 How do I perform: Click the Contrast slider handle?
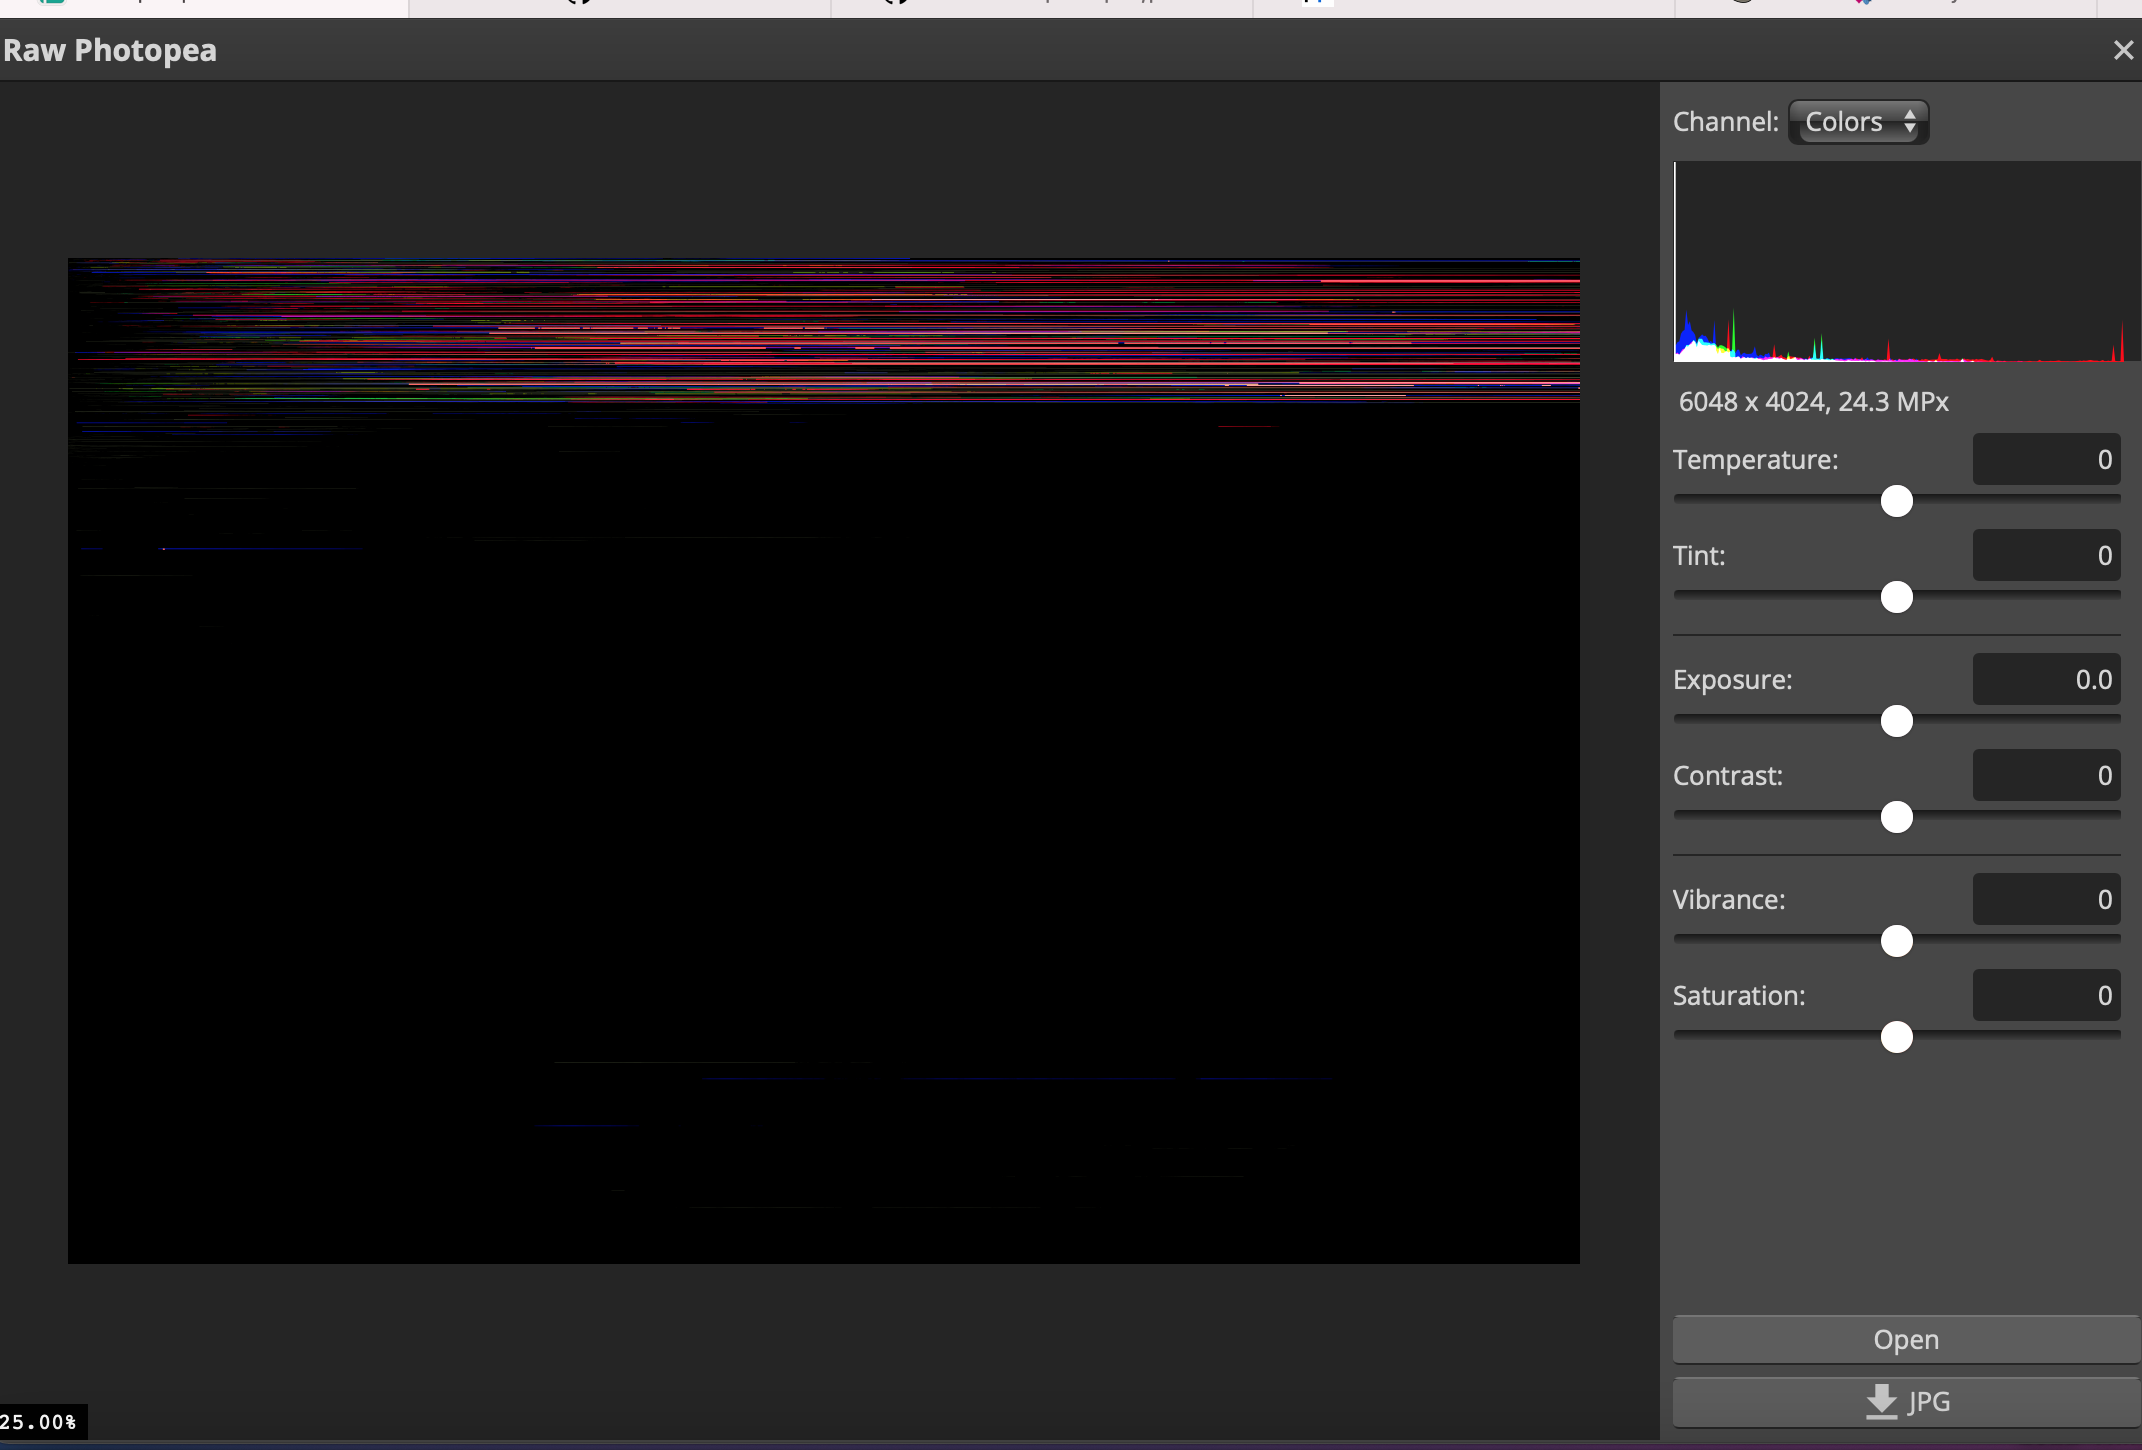[x=1895, y=817]
